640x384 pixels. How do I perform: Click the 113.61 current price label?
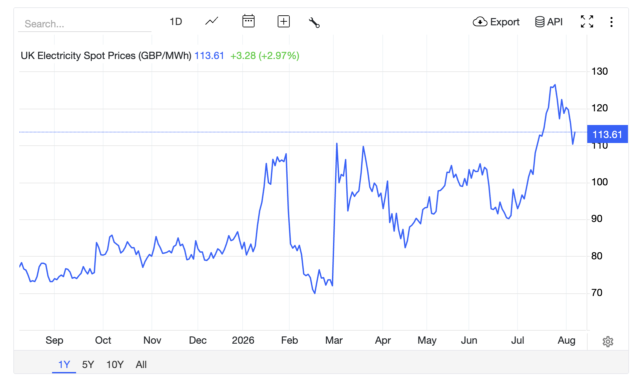607,134
